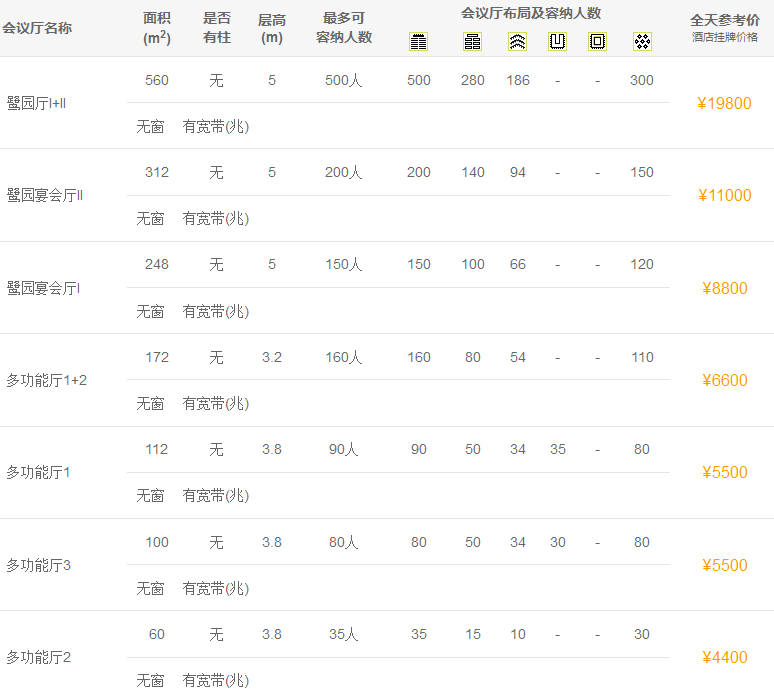
Task: Click the ¥8800 price
Action: tap(725, 288)
